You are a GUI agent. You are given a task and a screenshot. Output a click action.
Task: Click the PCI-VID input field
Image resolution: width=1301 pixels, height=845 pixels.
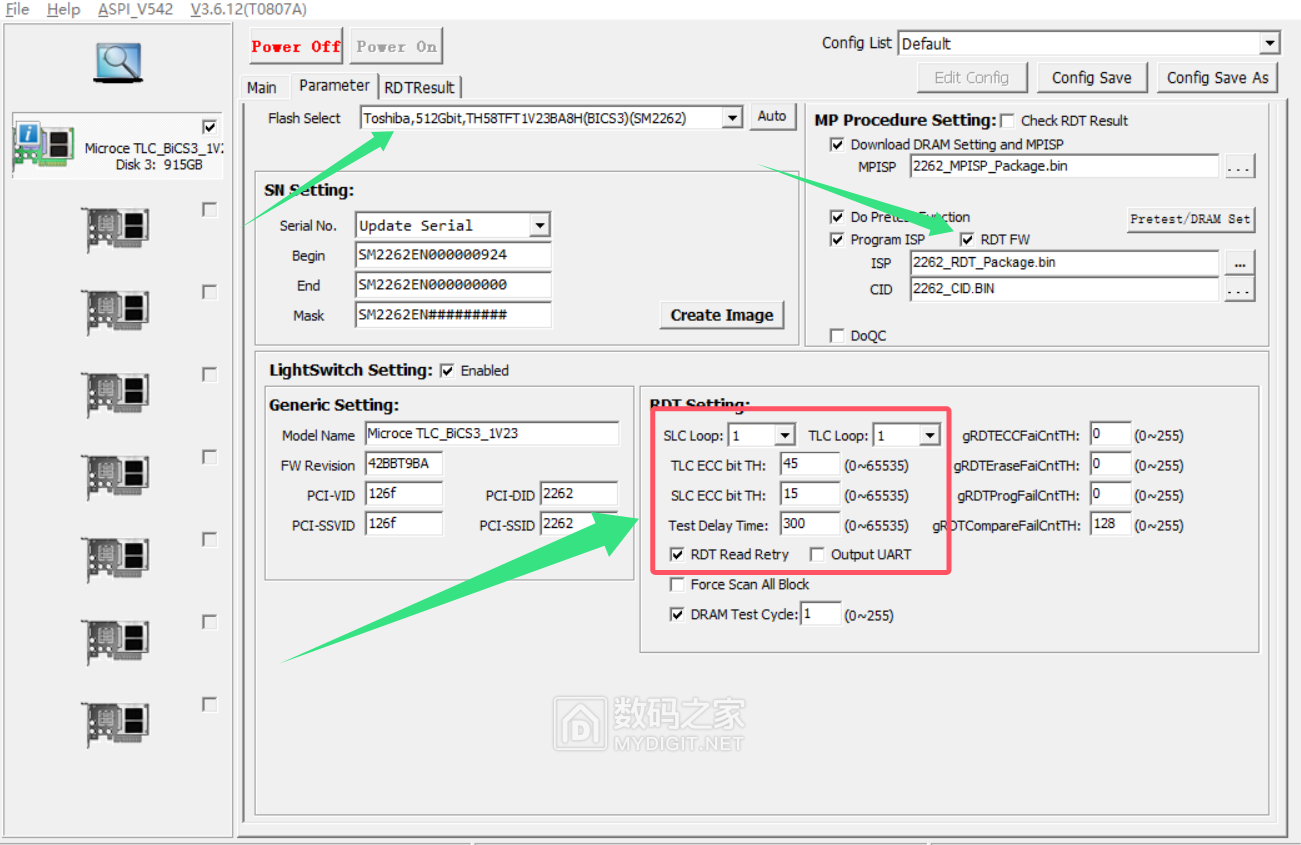404,494
